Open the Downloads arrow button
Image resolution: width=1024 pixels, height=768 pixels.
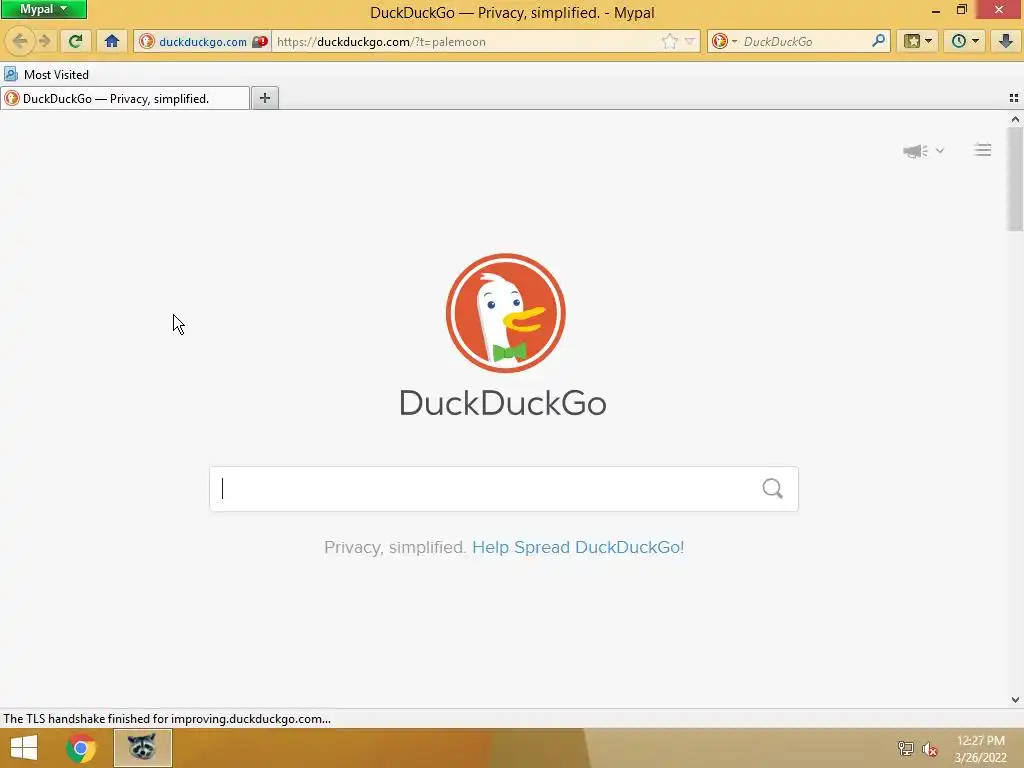pyautogui.click(x=1006, y=41)
